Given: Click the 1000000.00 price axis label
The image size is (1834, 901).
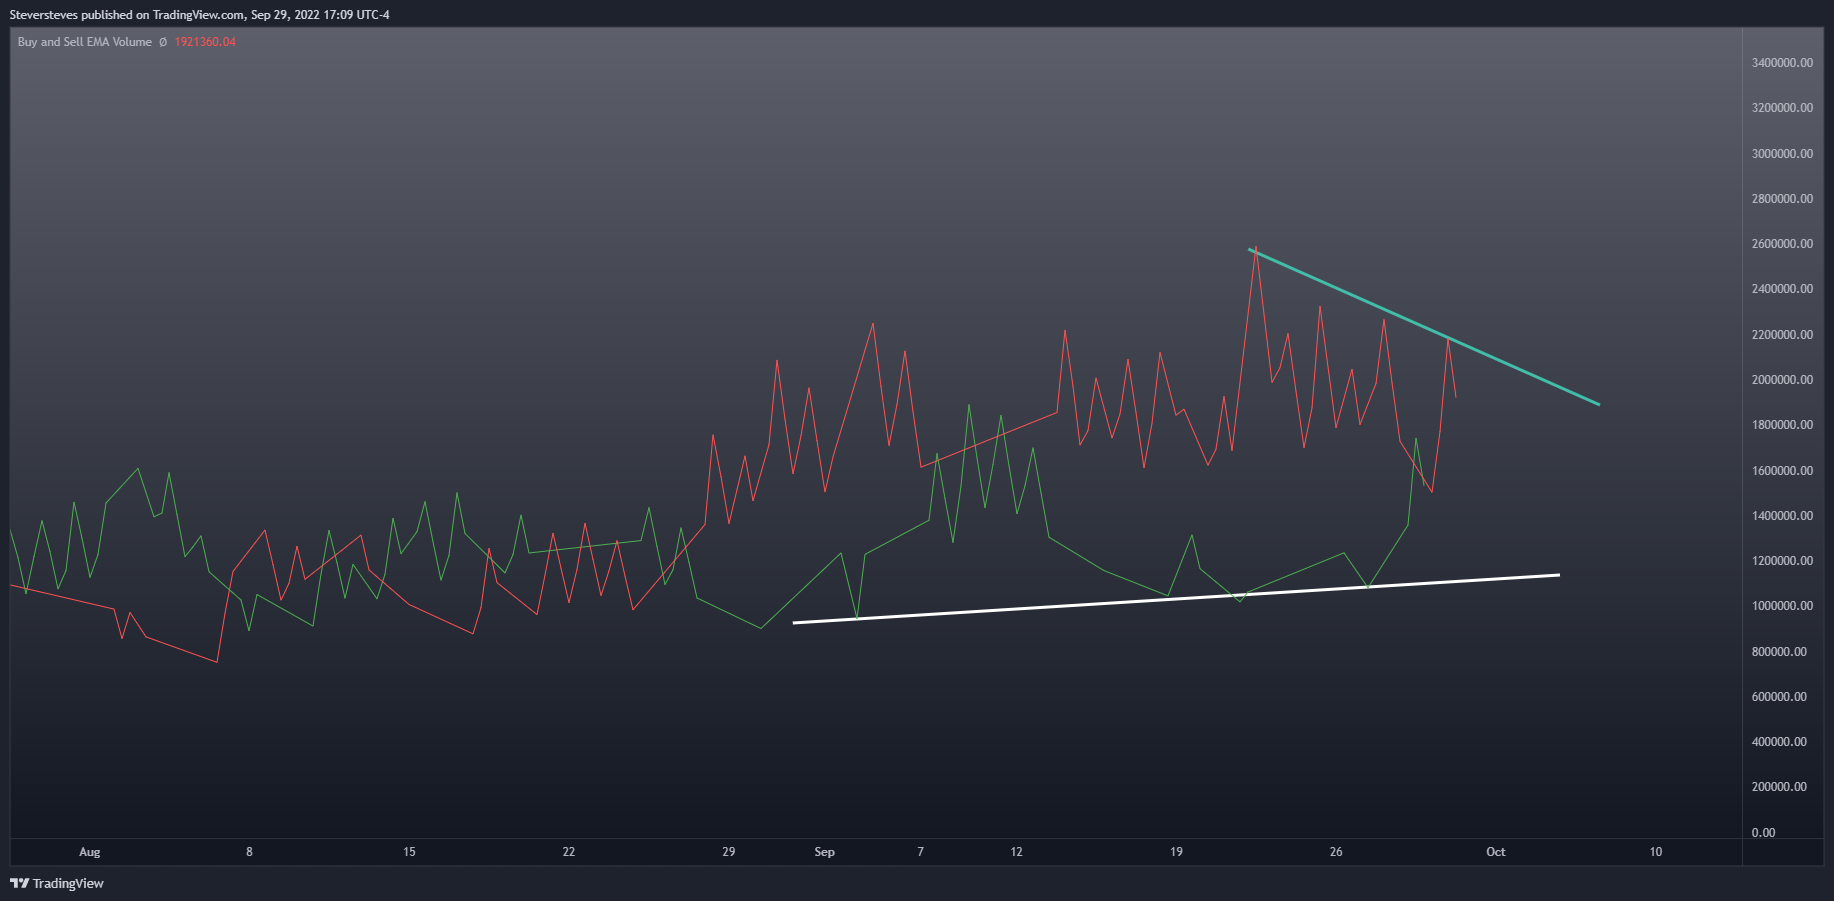Looking at the screenshot, I should [1782, 606].
